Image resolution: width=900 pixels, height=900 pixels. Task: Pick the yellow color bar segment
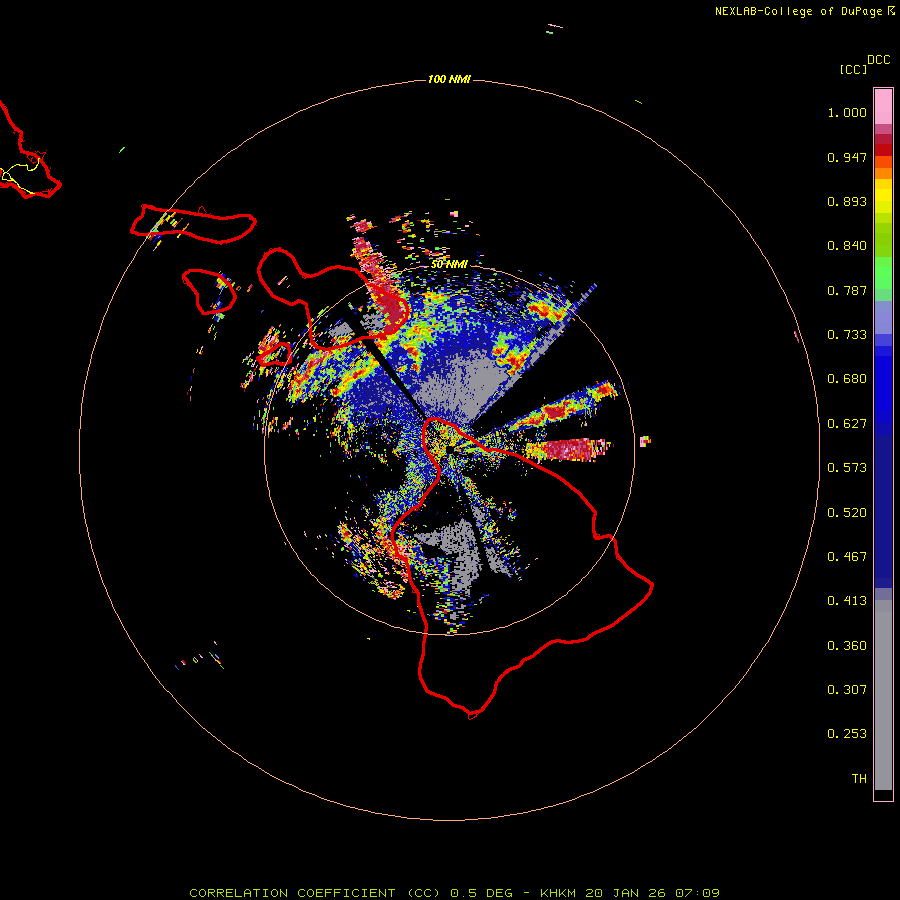(883, 196)
